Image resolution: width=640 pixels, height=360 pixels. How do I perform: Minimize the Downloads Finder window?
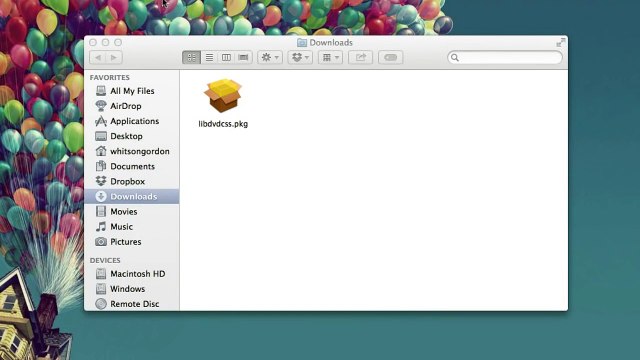click(x=105, y=42)
